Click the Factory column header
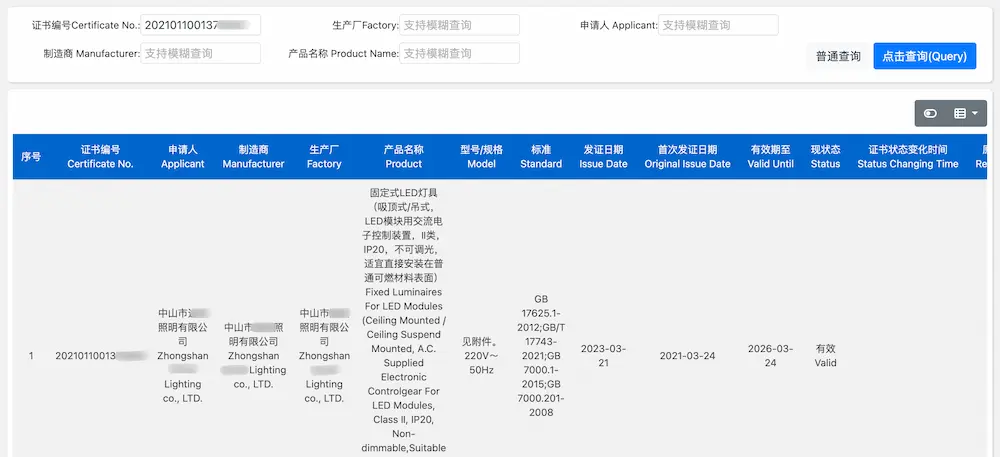Screen dimensions: 1000x457 (324, 156)
